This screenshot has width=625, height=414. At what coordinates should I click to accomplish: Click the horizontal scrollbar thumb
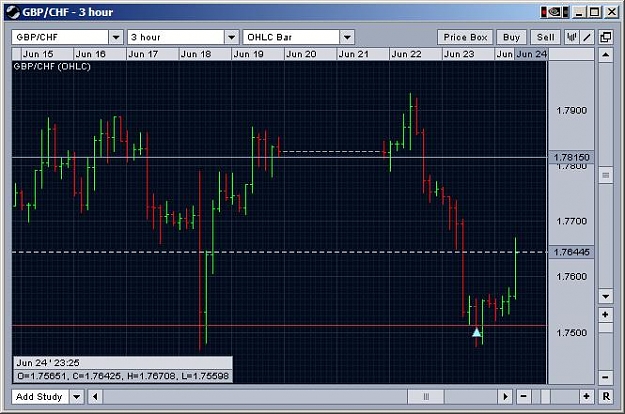(x=426, y=396)
